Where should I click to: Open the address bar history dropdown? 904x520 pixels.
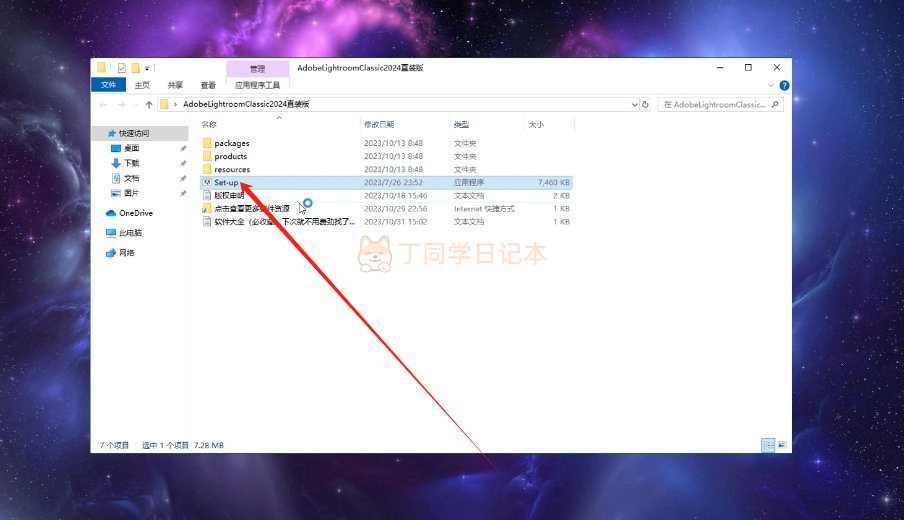pos(634,104)
